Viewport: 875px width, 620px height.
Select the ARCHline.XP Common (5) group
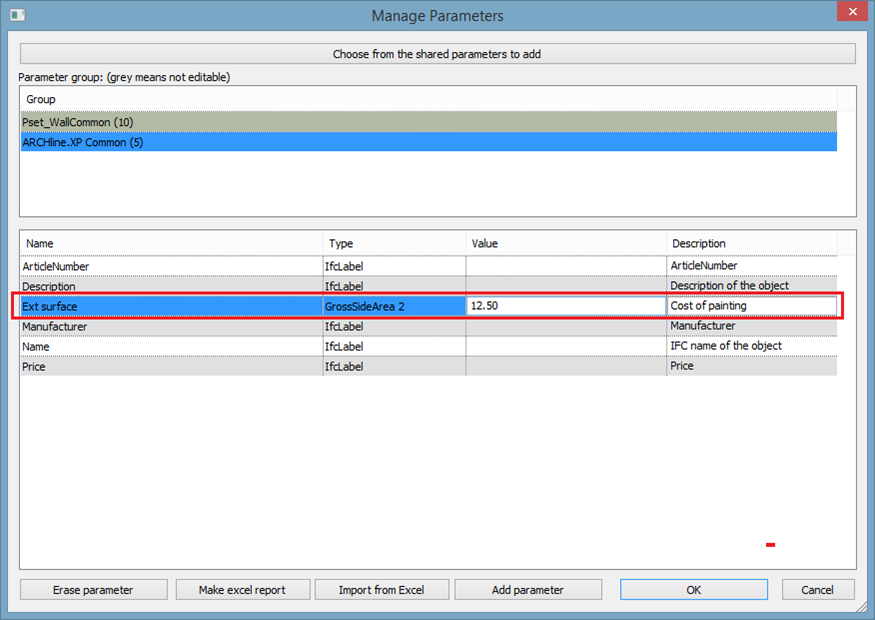tap(428, 142)
